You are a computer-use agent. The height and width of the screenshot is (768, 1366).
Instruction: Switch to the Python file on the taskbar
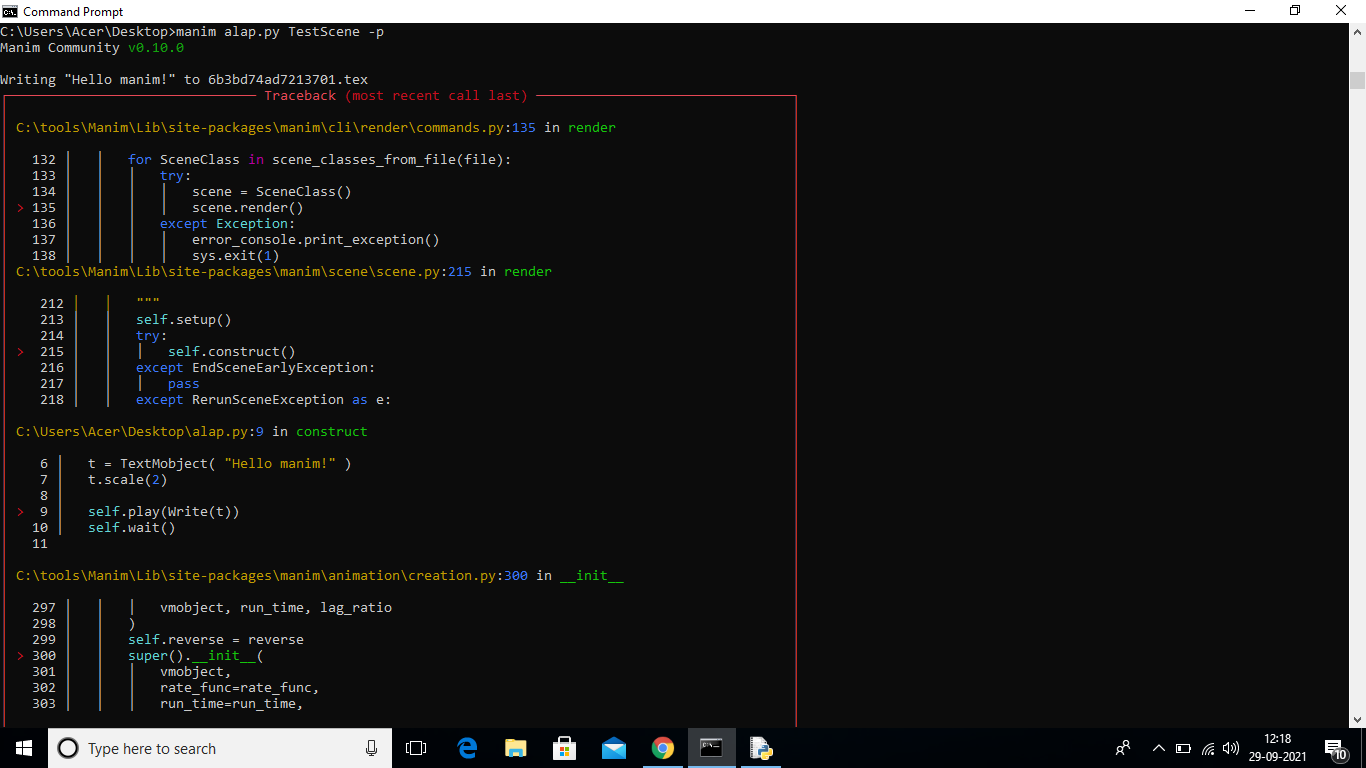pos(761,747)
